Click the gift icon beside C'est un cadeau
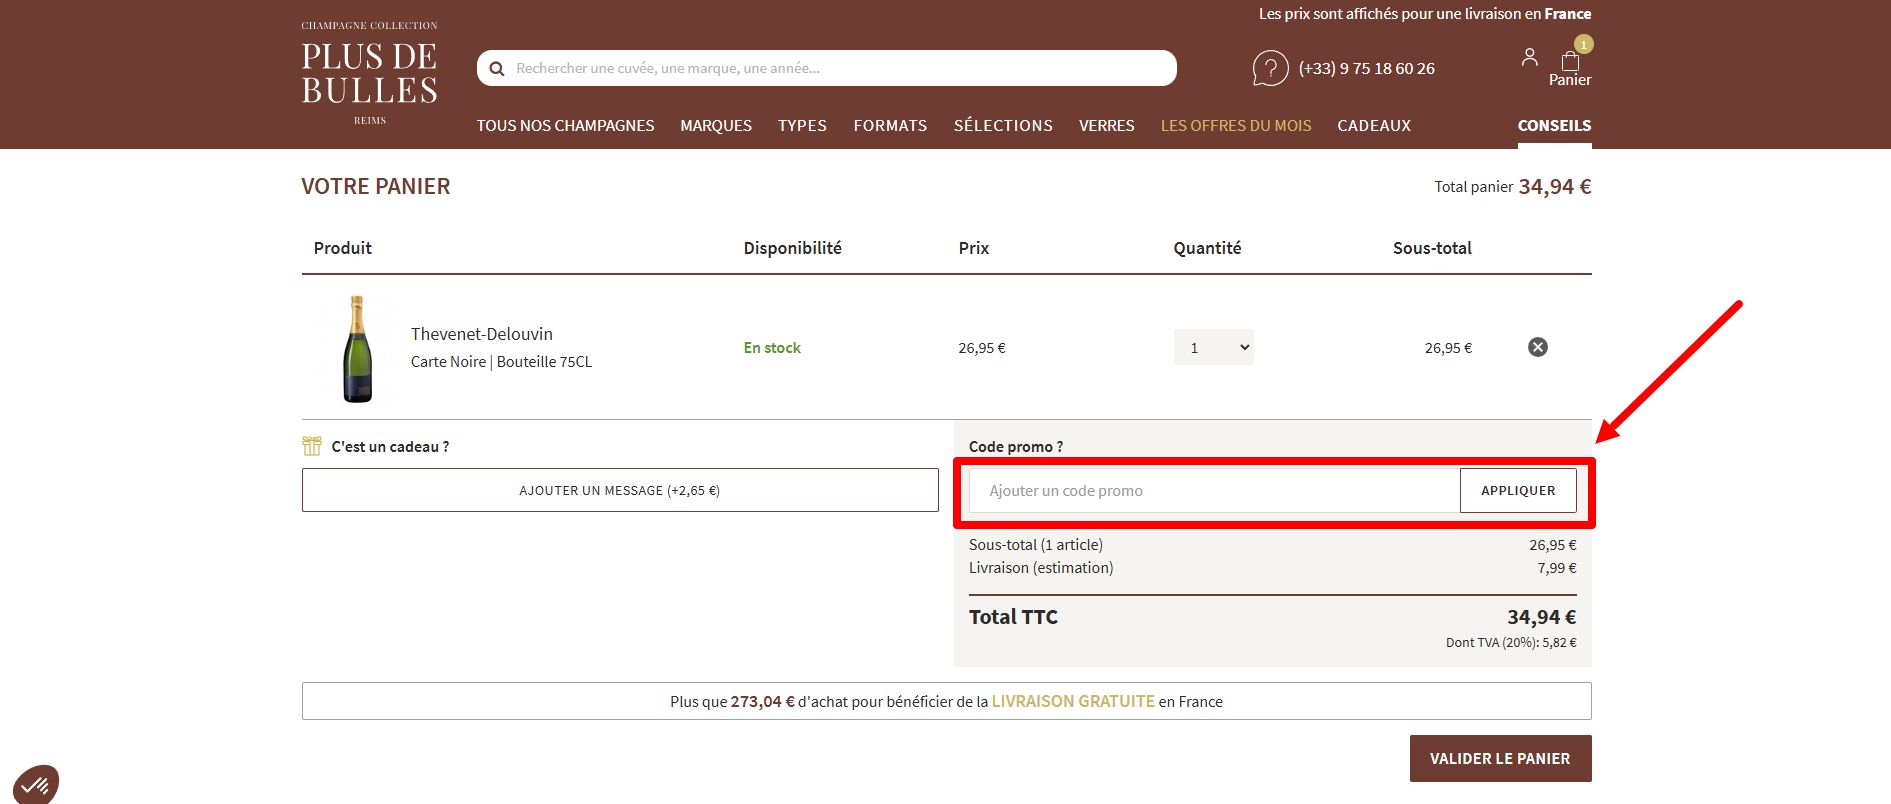This screenshot has height=804, width=1891. pos(312,446)
